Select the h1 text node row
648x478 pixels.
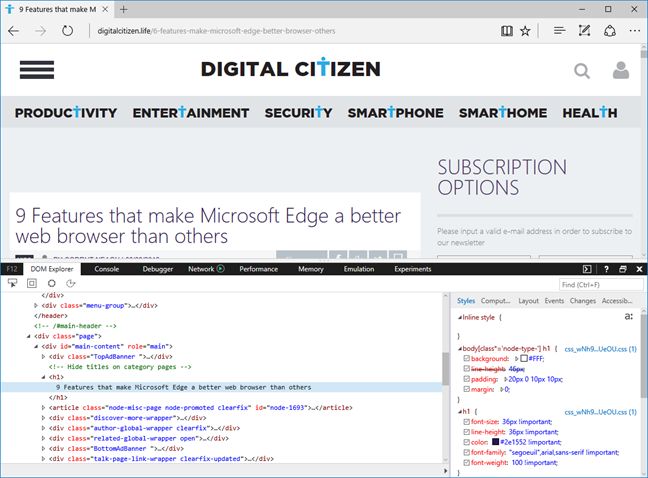click(x=222, y=387)
